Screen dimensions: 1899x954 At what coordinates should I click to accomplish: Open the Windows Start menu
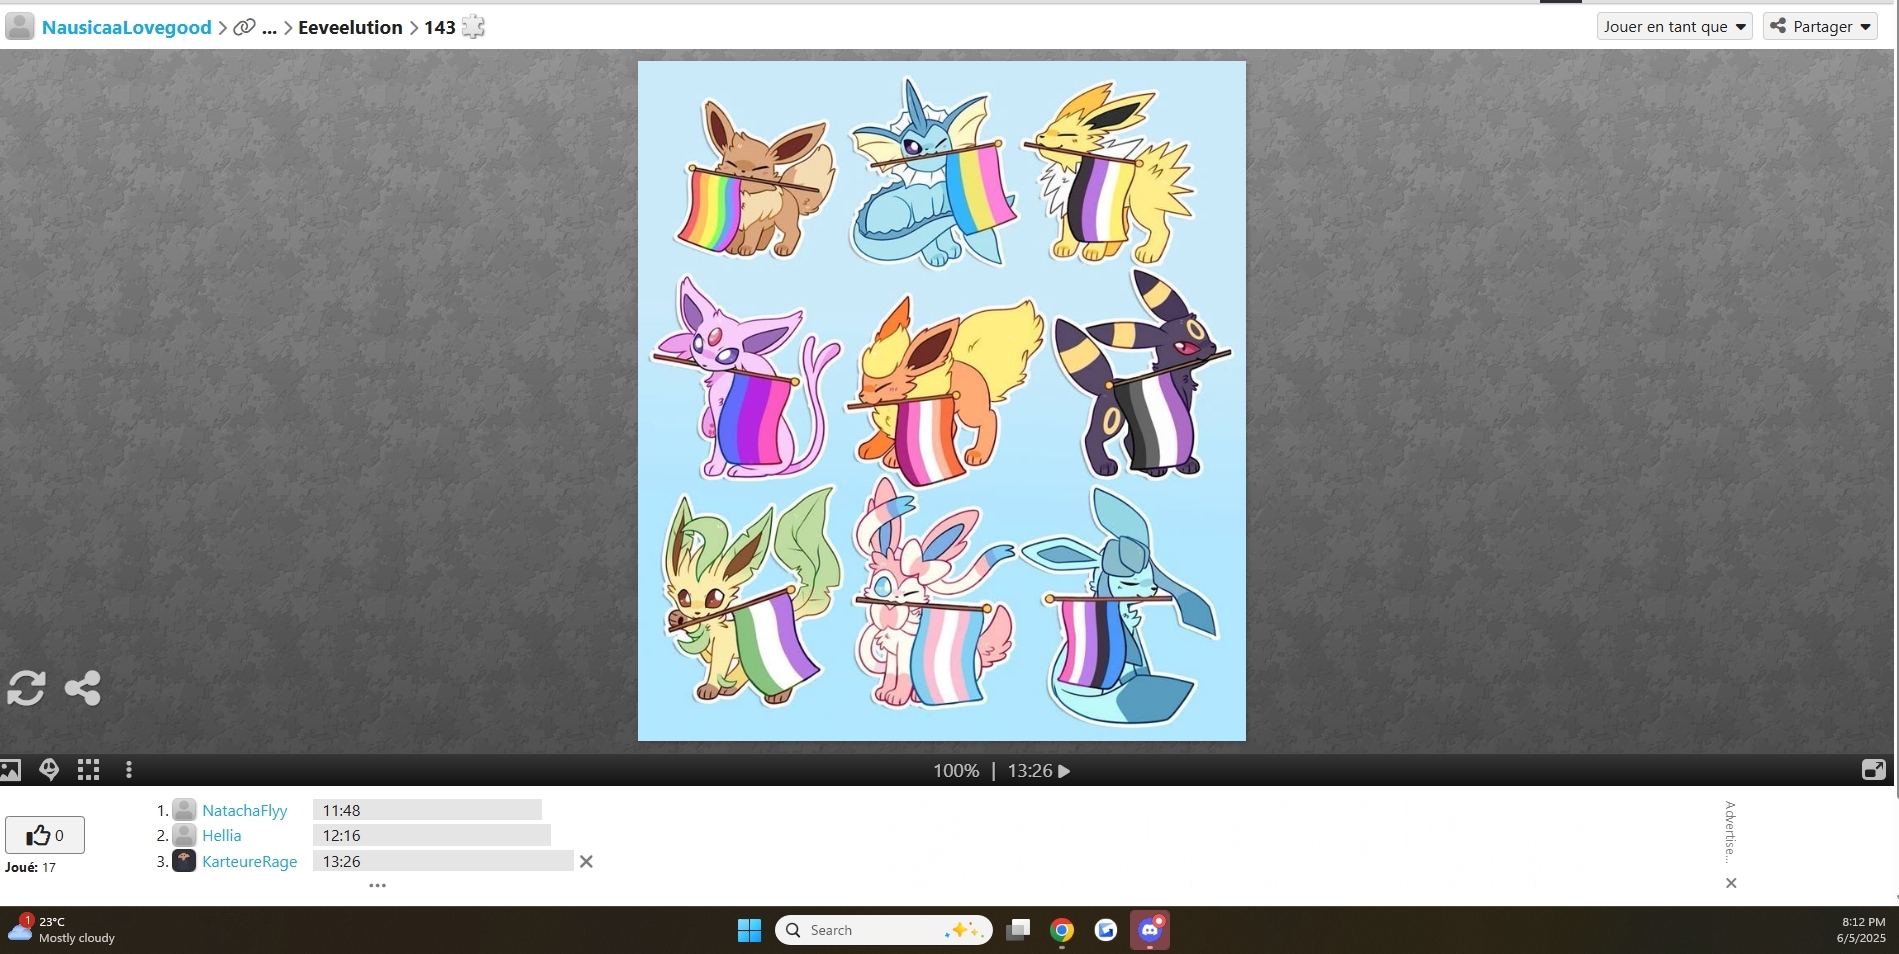pyautogui.click(x=749, y=930)
